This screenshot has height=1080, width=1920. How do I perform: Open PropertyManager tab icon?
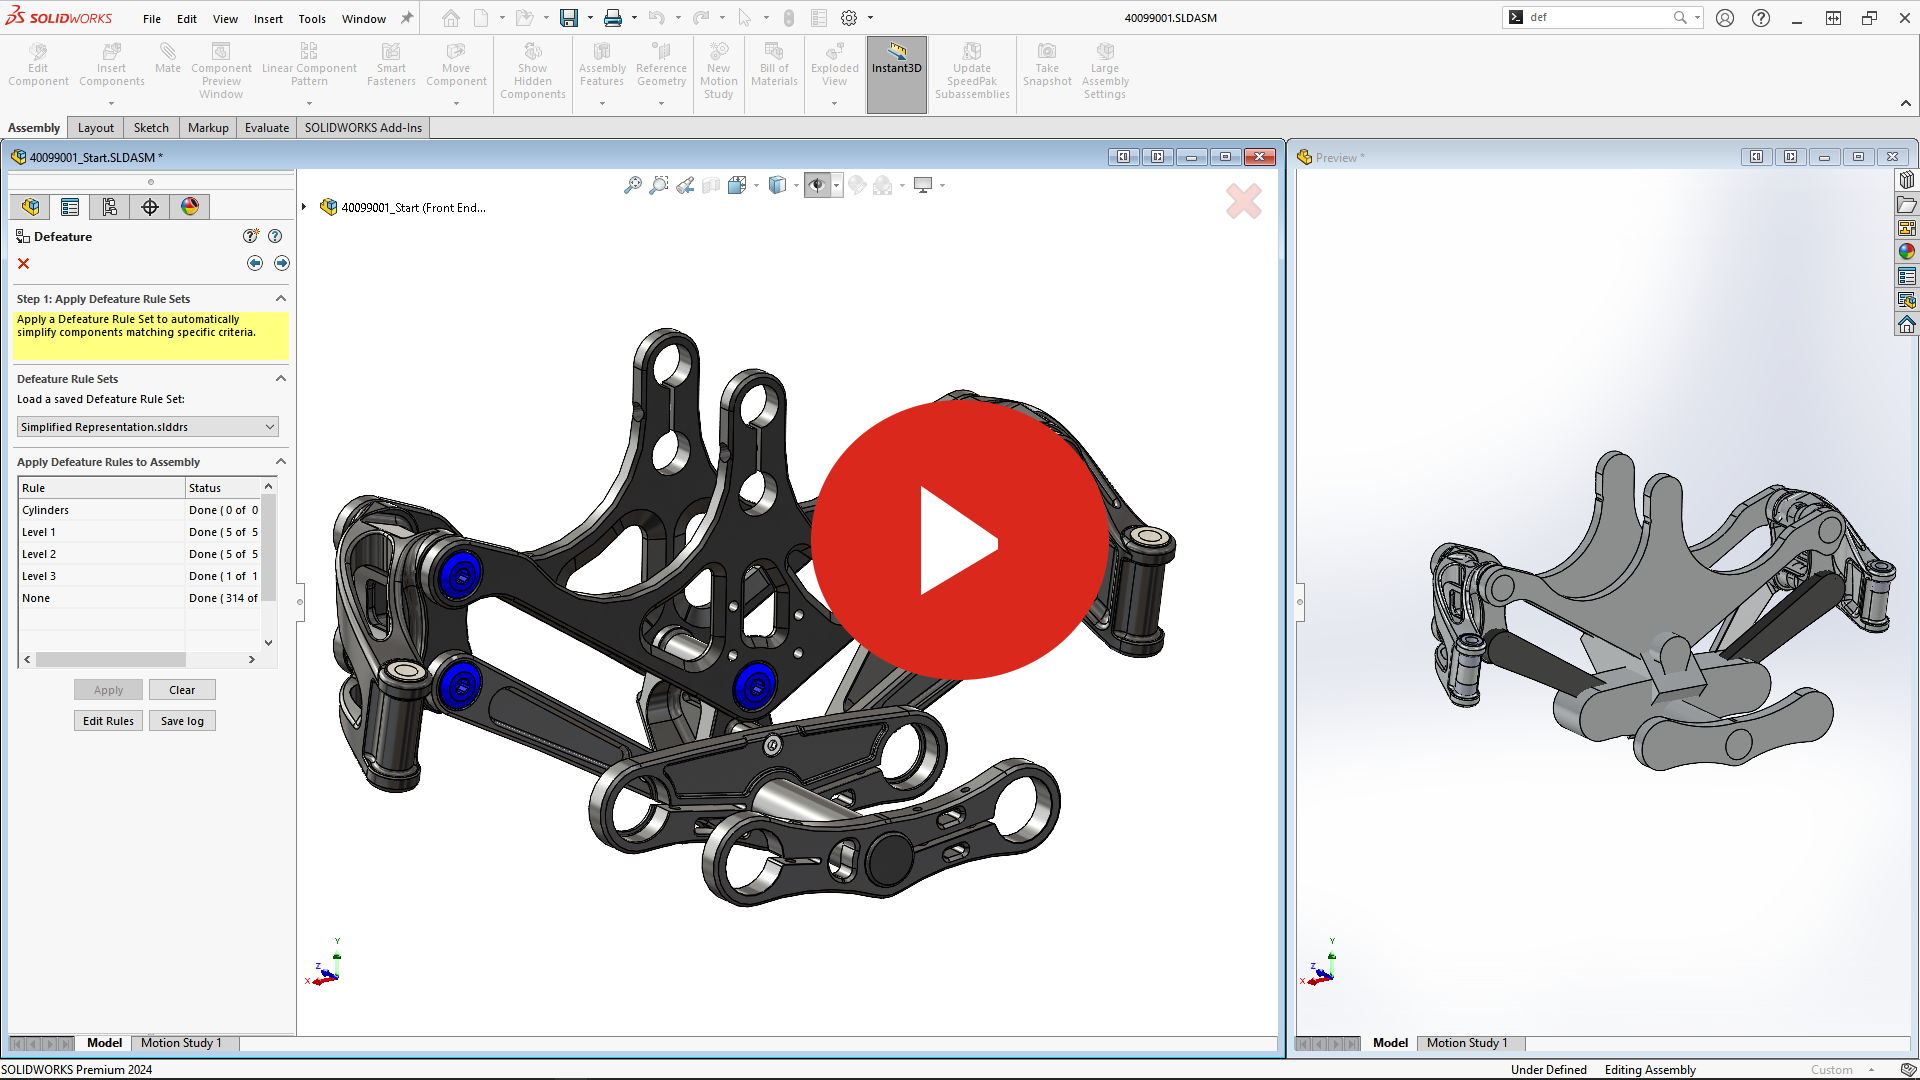point(70,207)
